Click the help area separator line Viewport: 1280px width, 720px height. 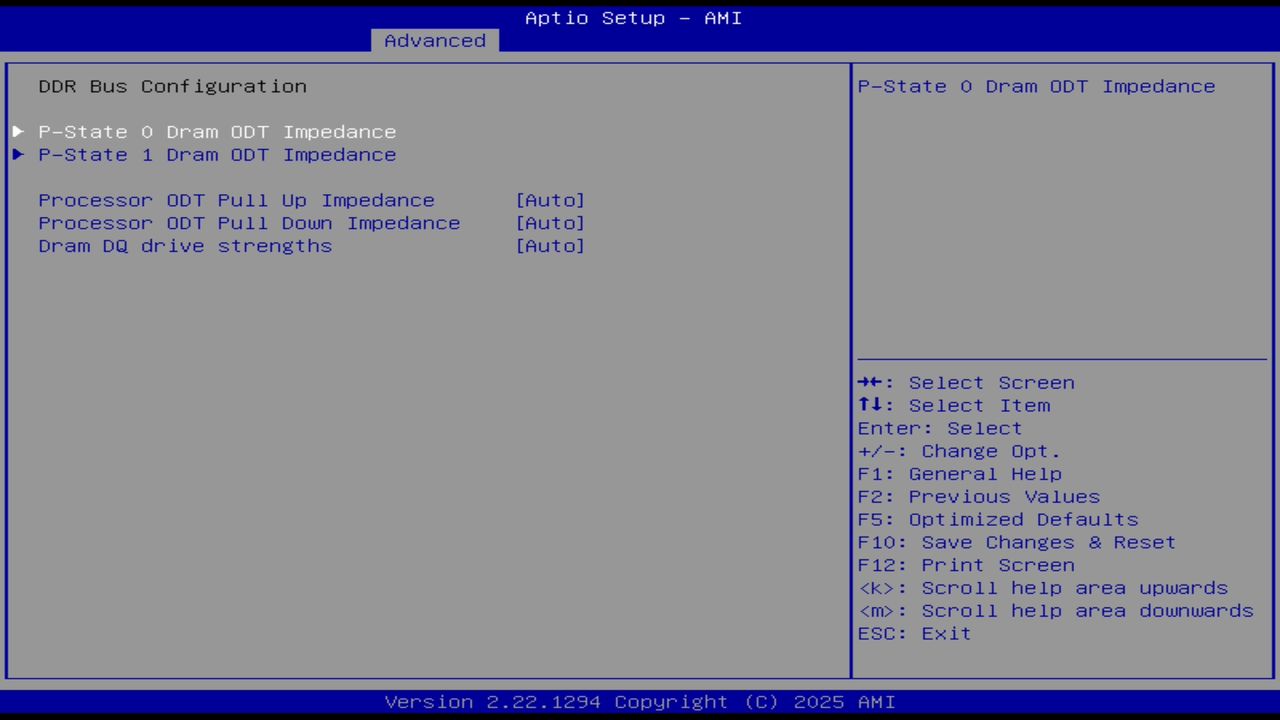(1062, 357)
